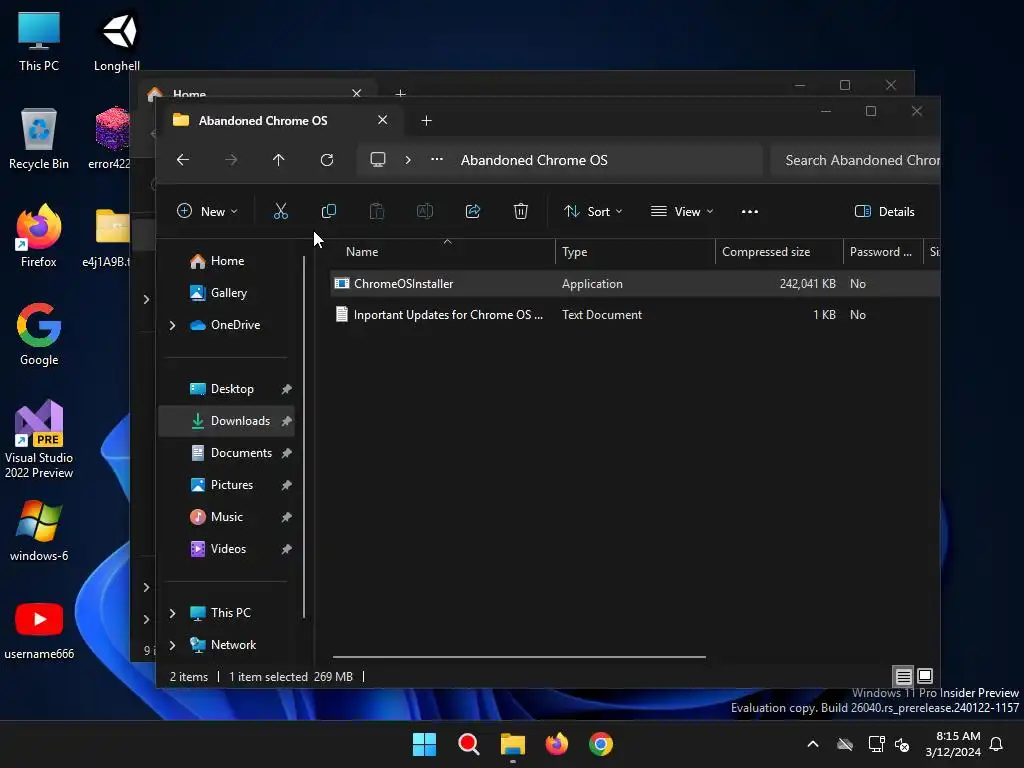Open the address bar ellipsis breadcrumb menu
Viewport: 1024px width, 768px height.
(437, 159)
